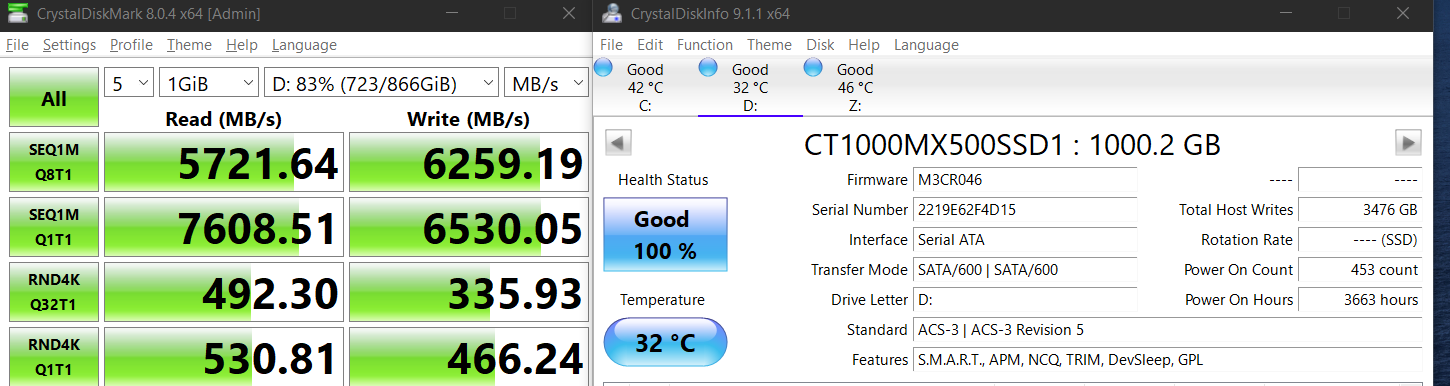This screenshot has height=386, width=1450.
Task: Open Language menu in CrystalDiskMark
Action: [304, 45]
